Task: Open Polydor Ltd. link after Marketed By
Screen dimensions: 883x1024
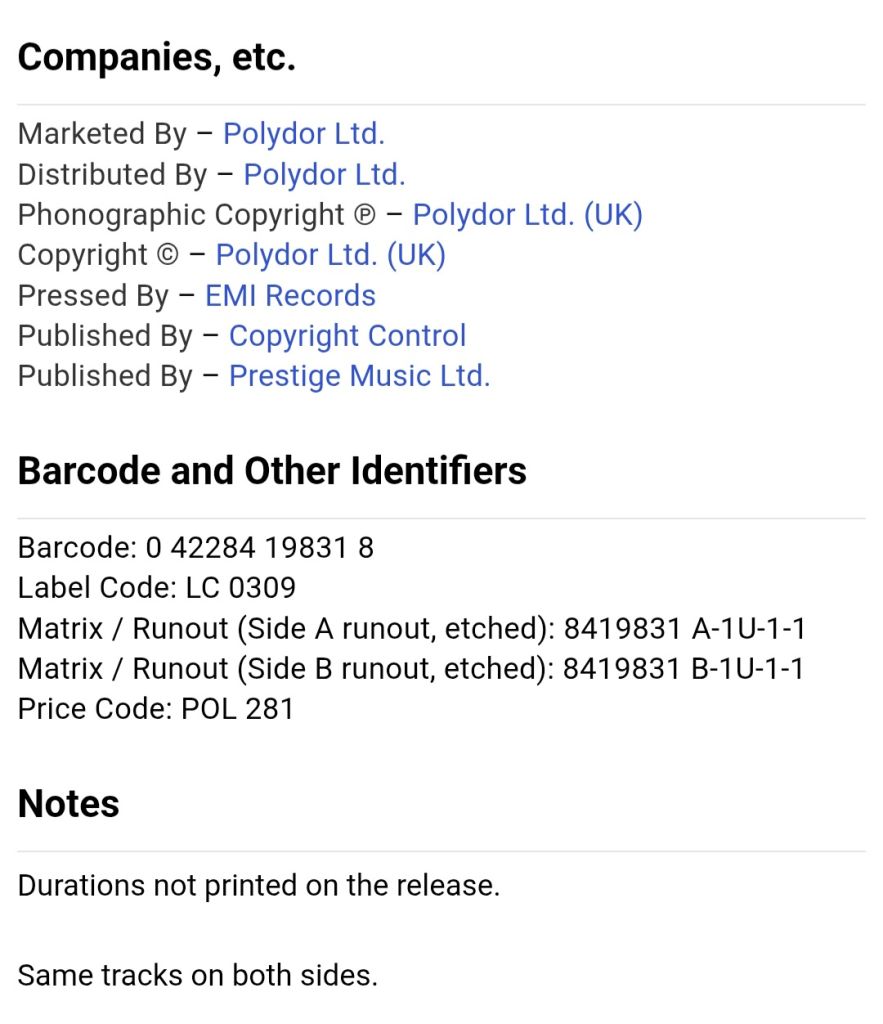Action: coord(304,134)
